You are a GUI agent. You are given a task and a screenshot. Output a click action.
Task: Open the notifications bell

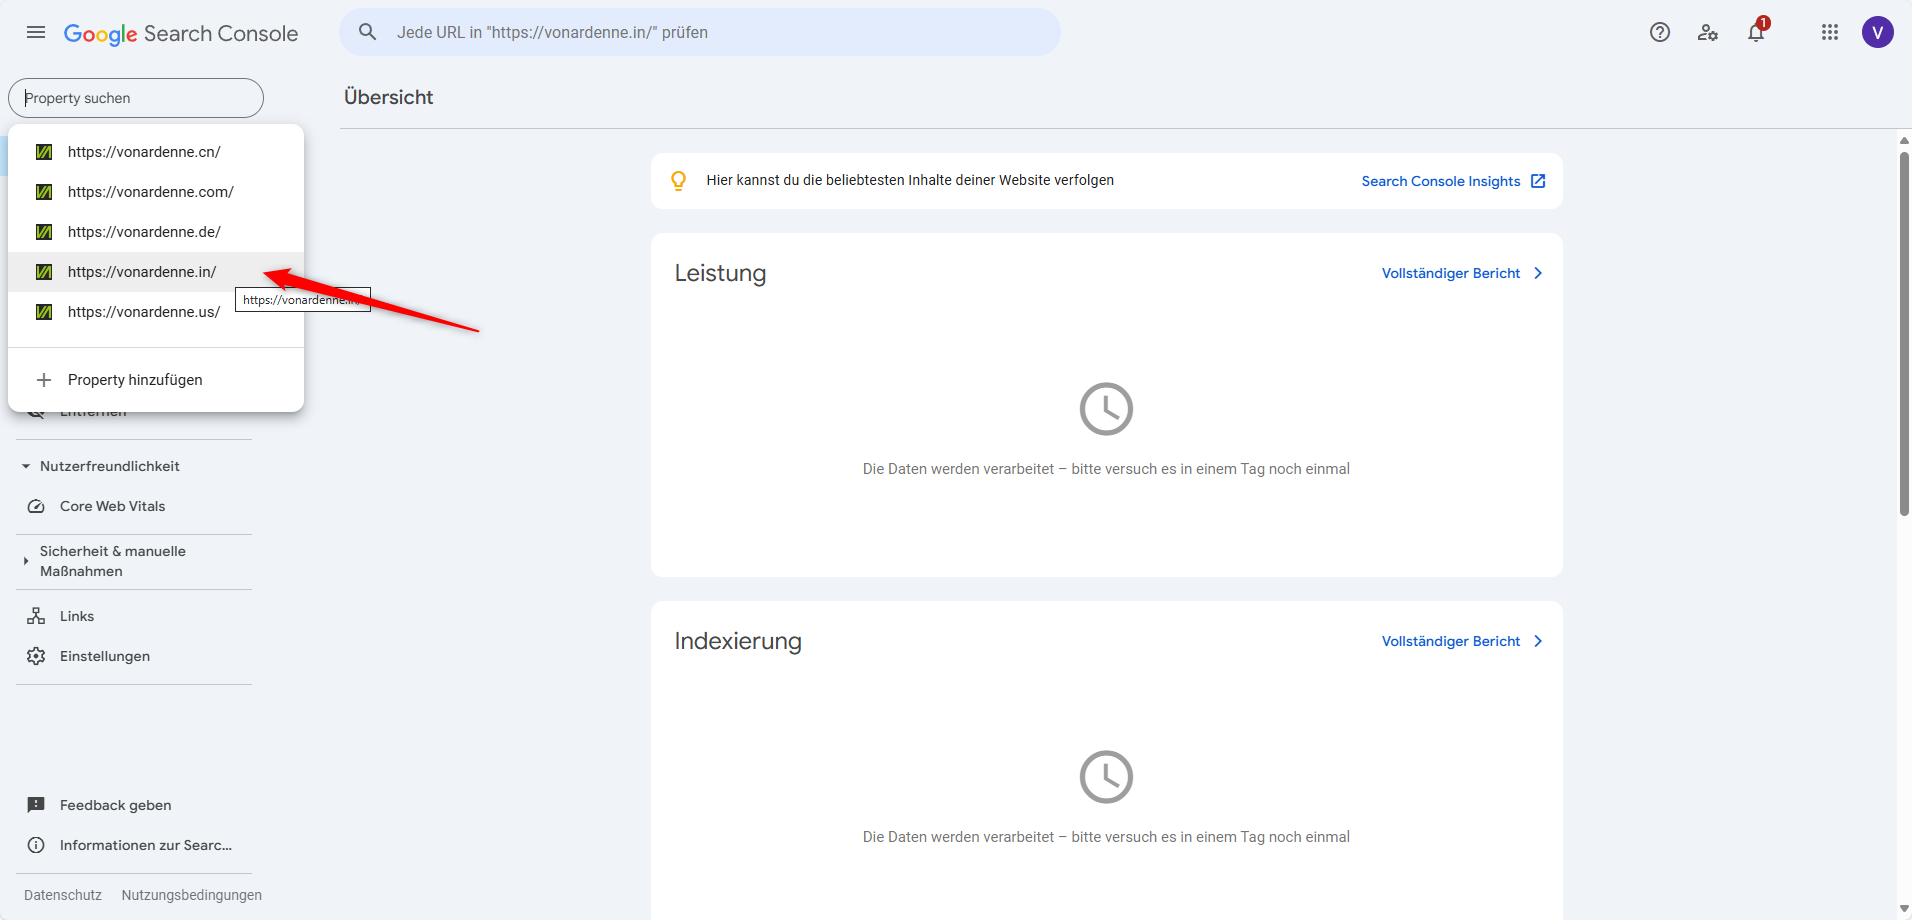tap(1756, 32)
